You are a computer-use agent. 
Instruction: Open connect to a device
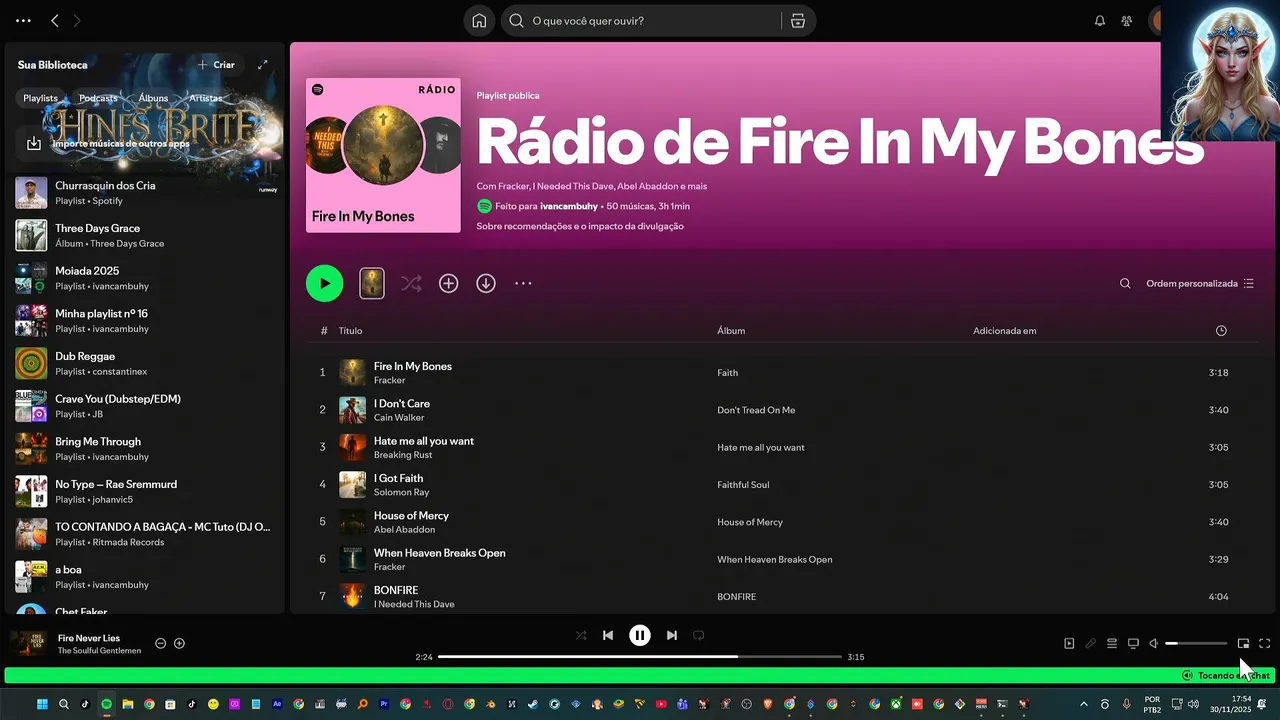pos(1133,644)
